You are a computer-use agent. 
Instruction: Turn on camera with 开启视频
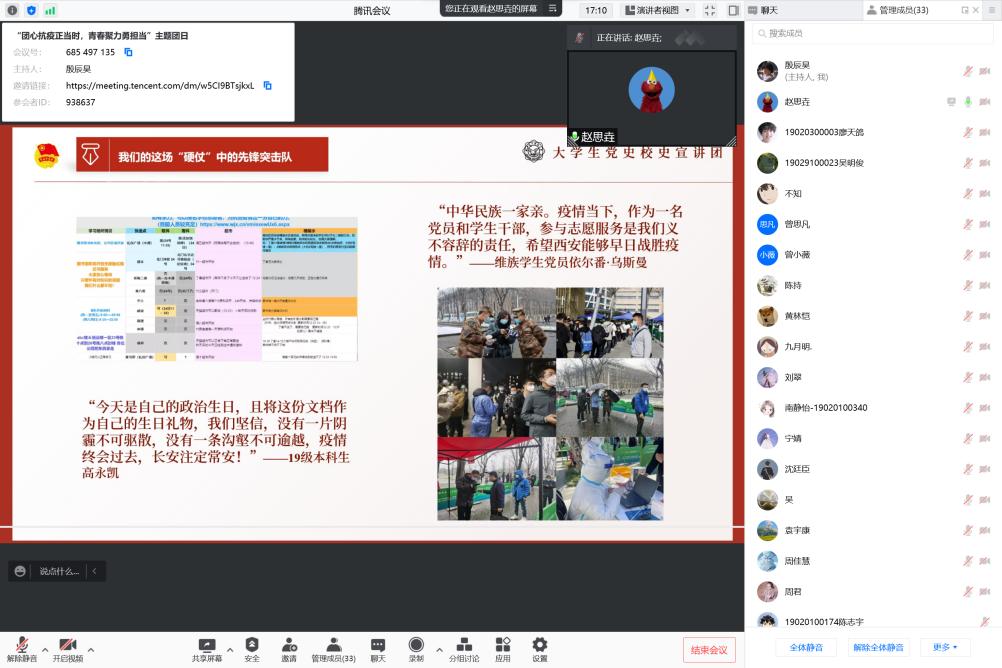(x=68, y=645)
